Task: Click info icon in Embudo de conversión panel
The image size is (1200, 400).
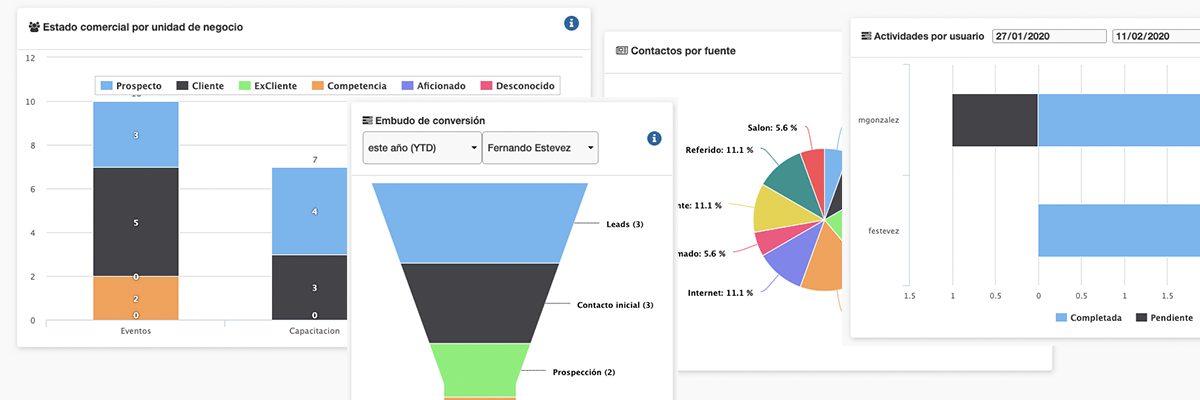Action: point(655,139)
